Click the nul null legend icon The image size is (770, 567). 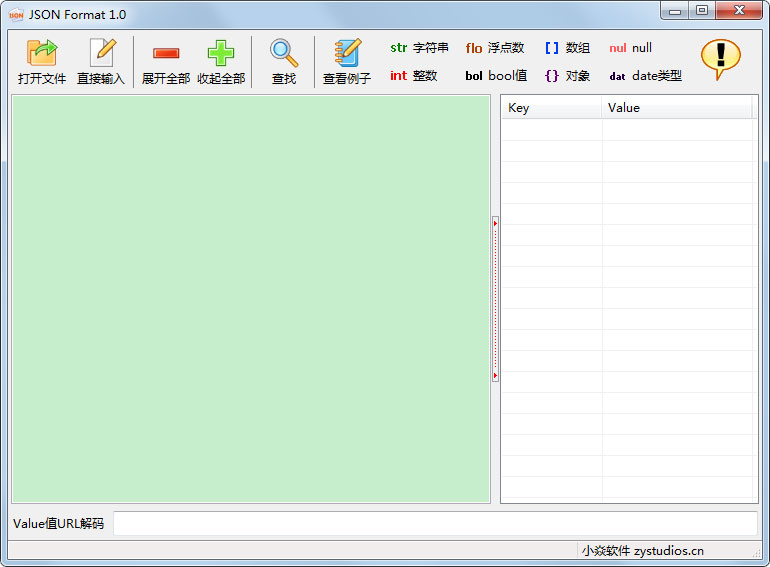pos(618,48)
